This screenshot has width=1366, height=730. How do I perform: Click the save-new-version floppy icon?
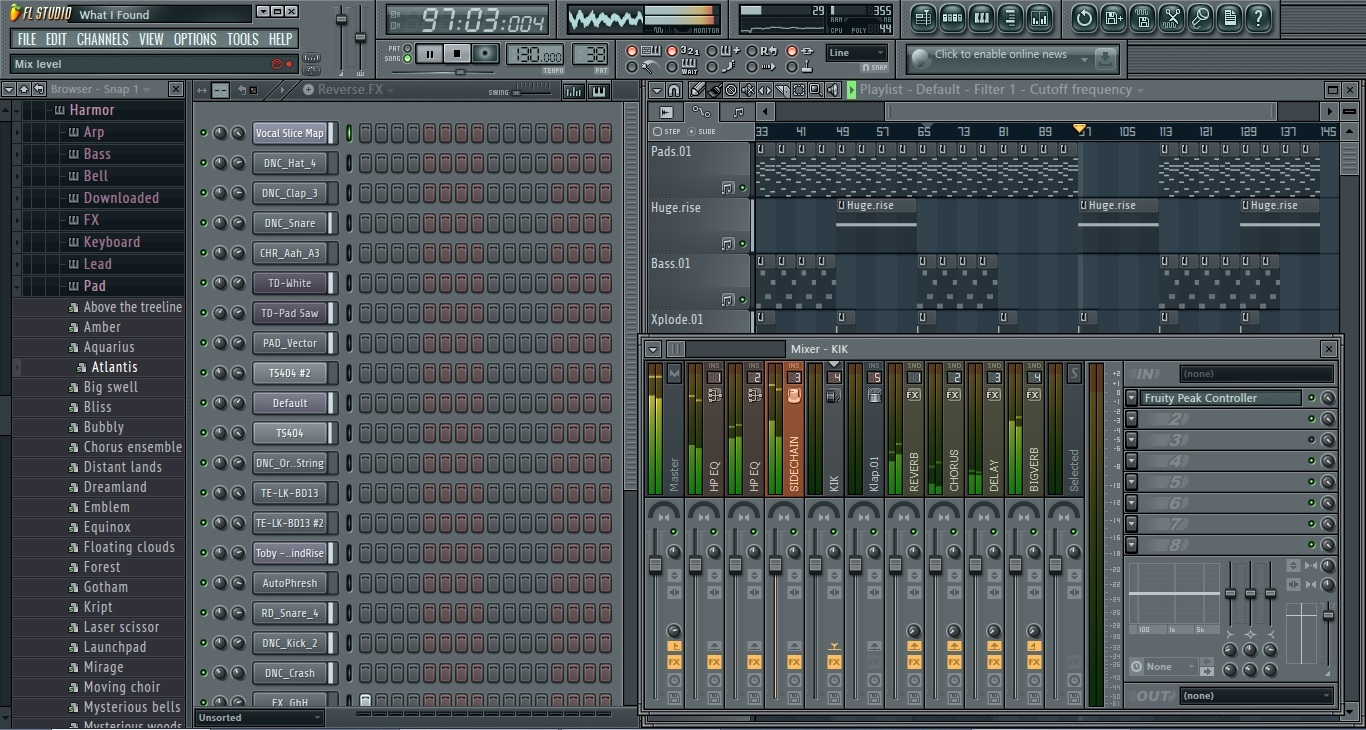point(1113,17)
